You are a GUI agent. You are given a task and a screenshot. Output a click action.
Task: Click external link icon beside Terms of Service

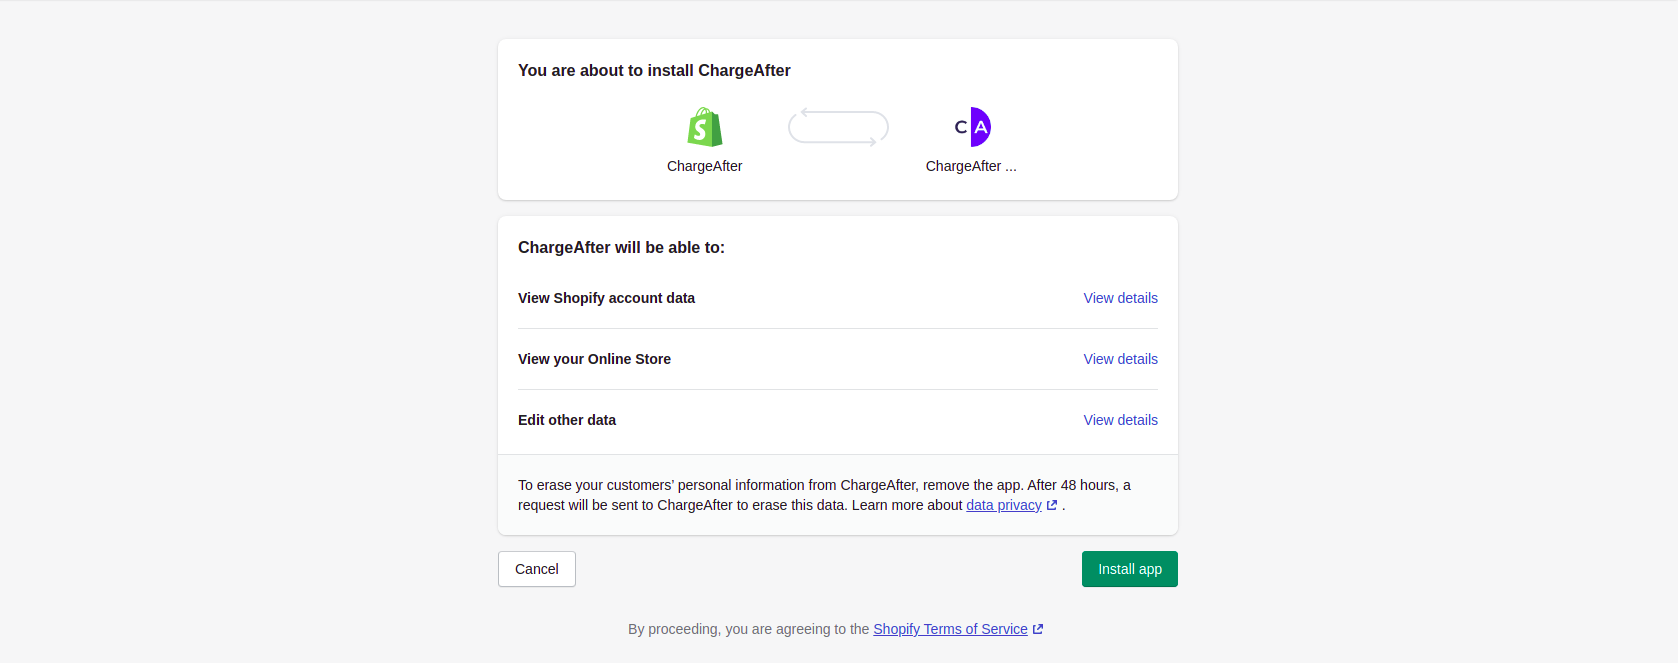coord(1038,630)
